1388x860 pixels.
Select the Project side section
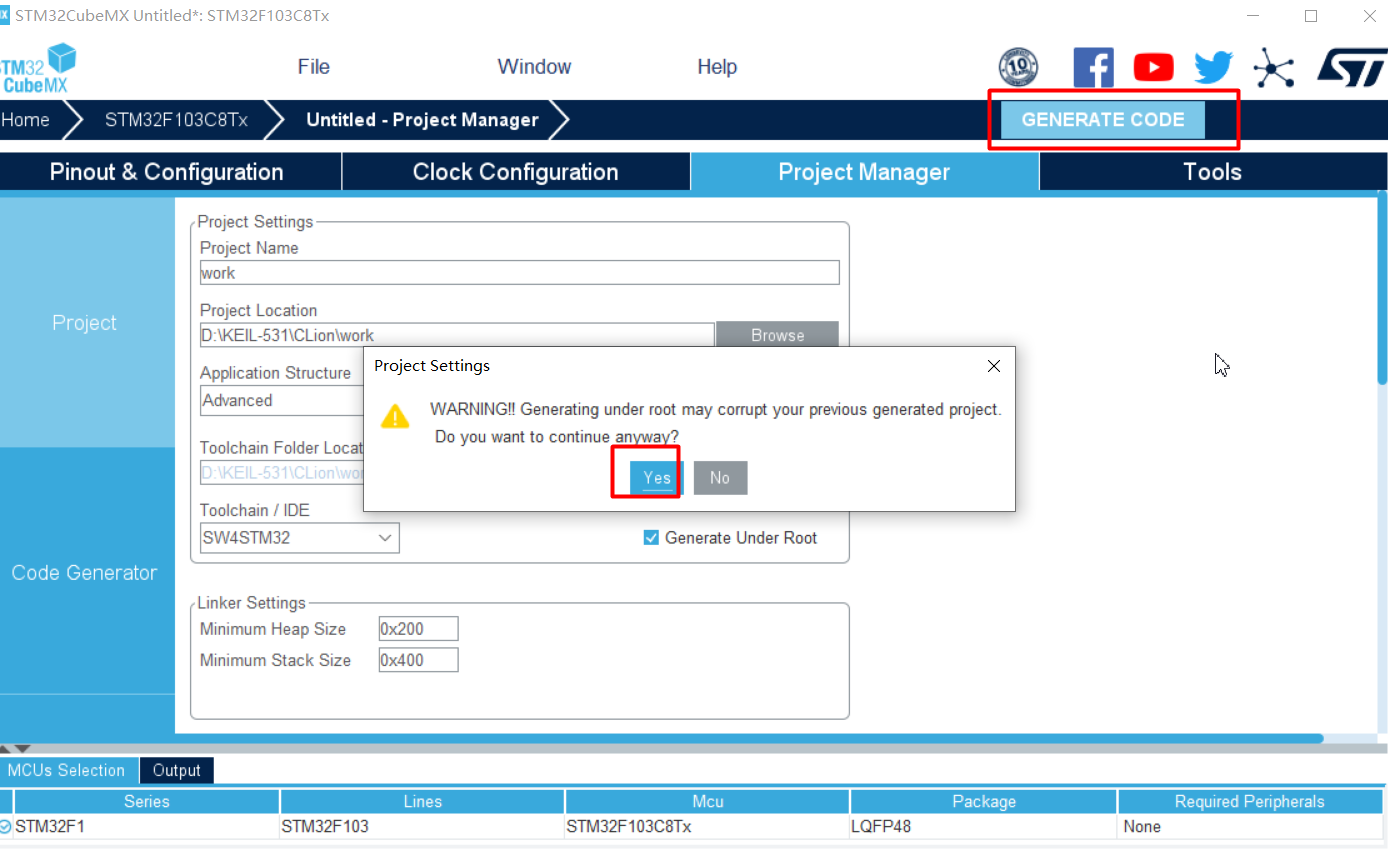85,322
